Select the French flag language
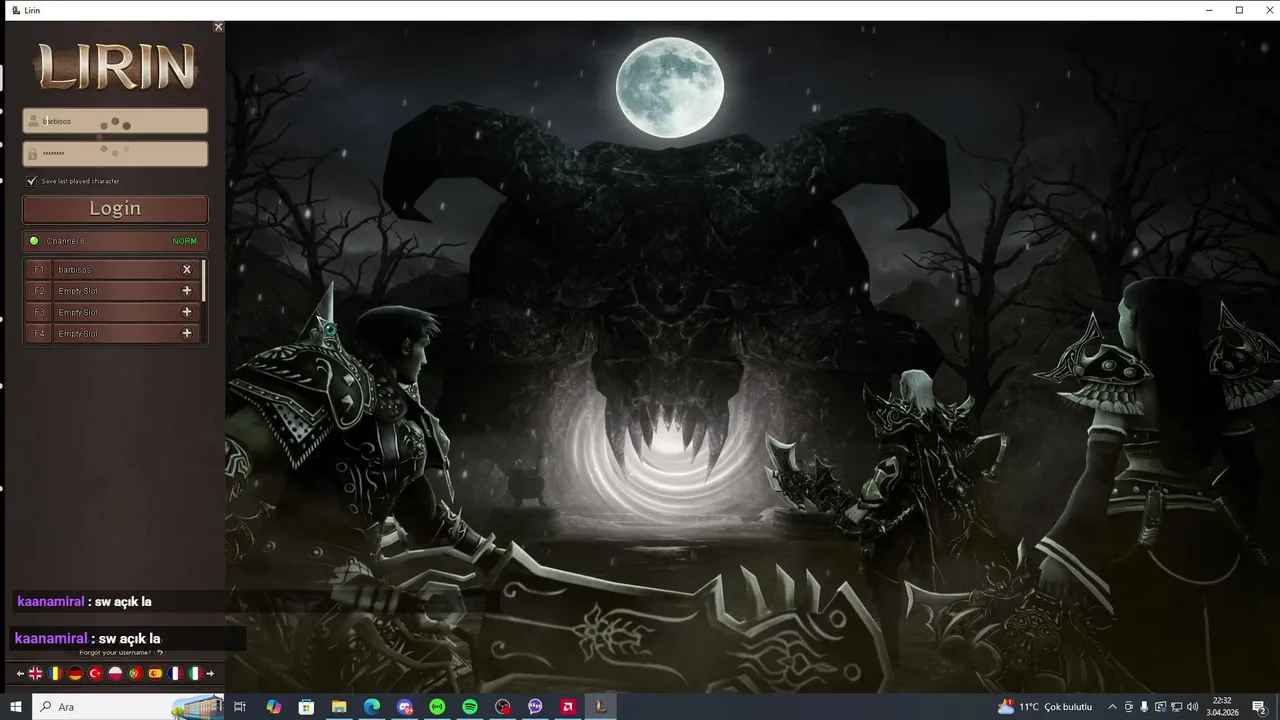The height and width of the screenshot is (720, 1280). coord(175,674)
